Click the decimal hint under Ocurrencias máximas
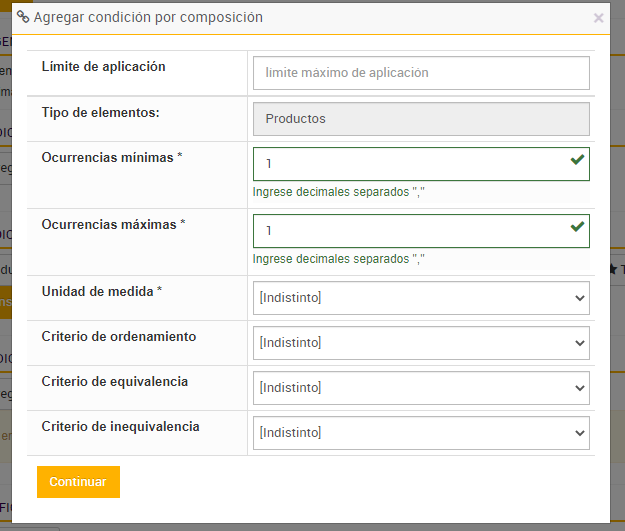625x531 pixels. click(339, 259)
